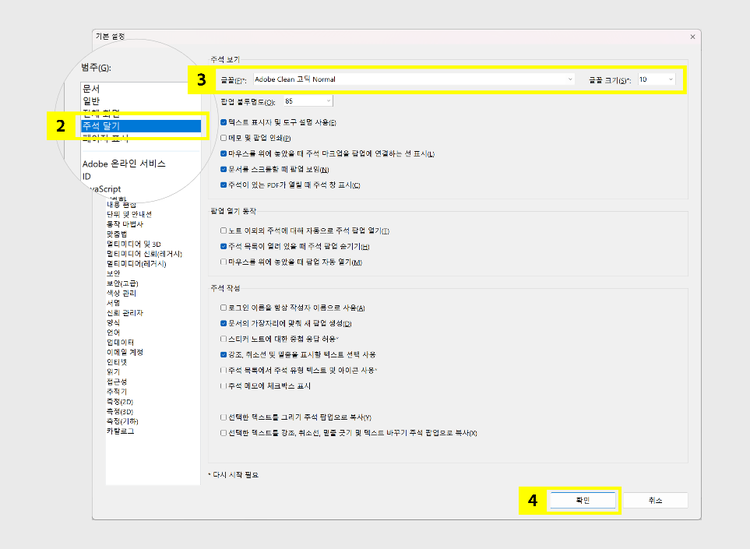
Task: Select ID in the category list
Action: point(87,176)
